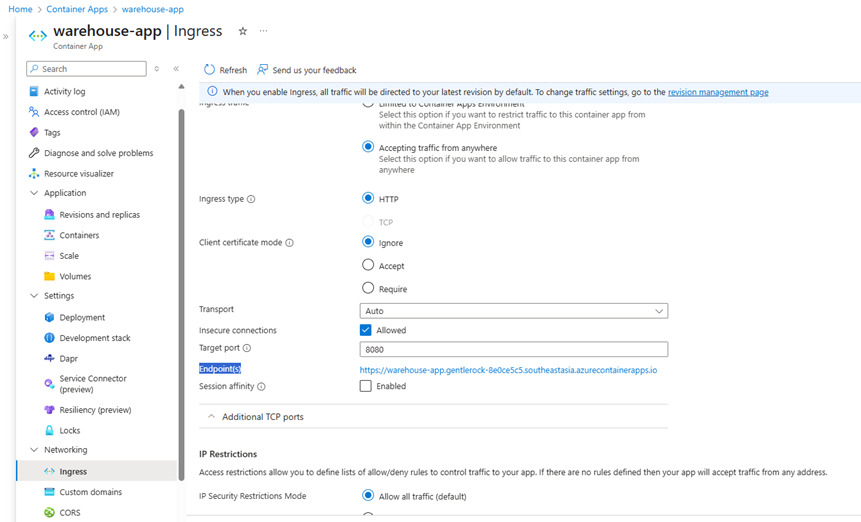
Task: Enable Session affinity checkbox
Action: click(366, 386)
